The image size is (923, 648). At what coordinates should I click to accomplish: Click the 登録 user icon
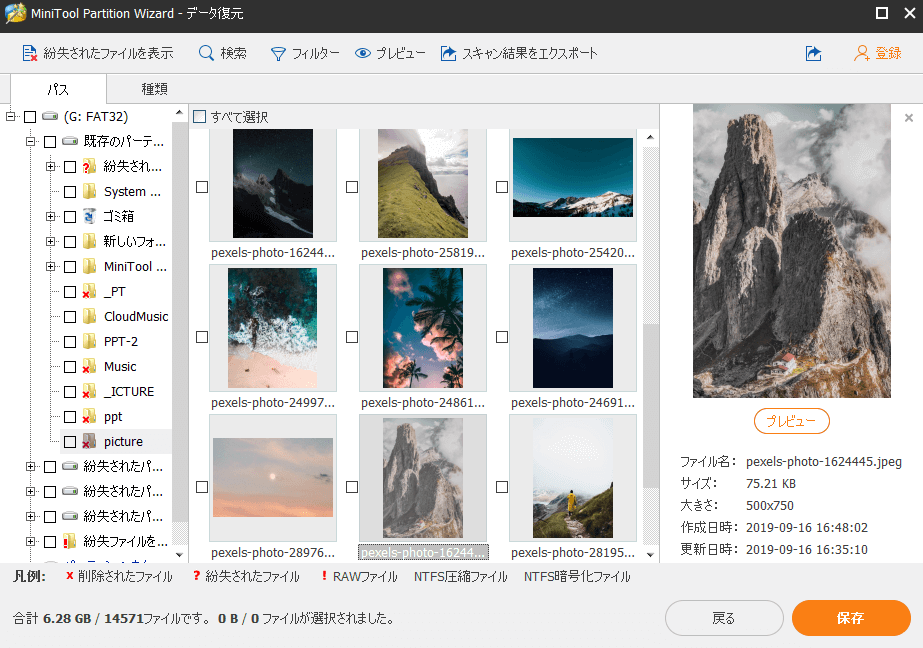(x=861, y=54)
